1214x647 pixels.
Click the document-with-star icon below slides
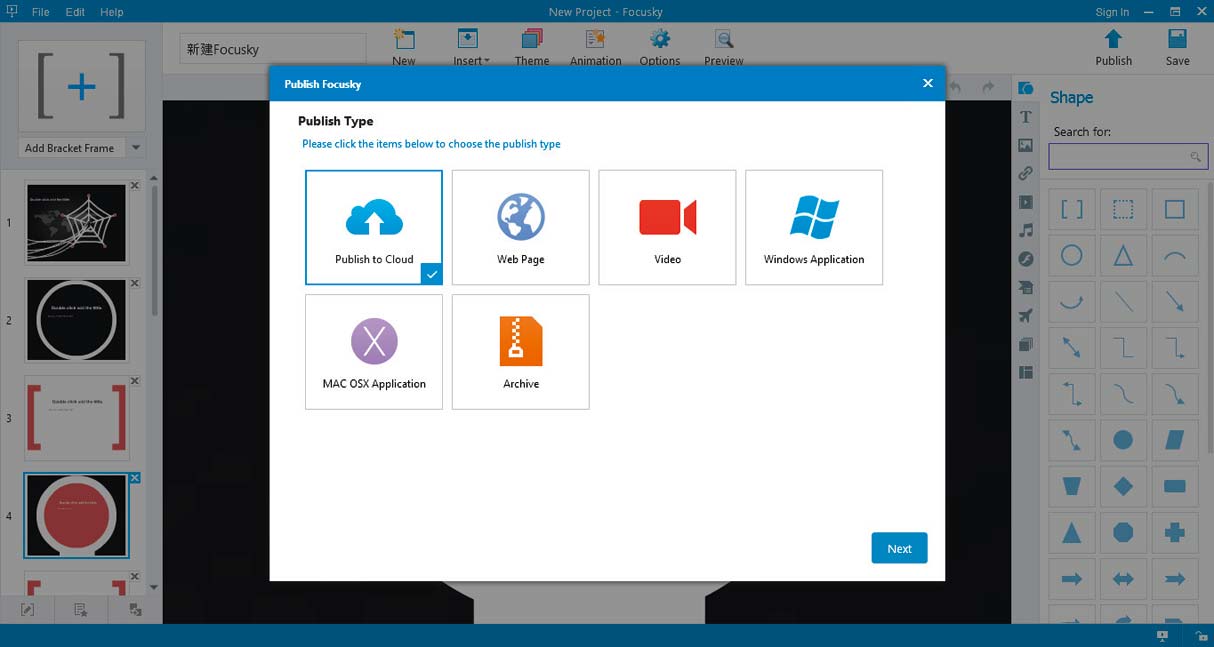(x=81, y=609)
